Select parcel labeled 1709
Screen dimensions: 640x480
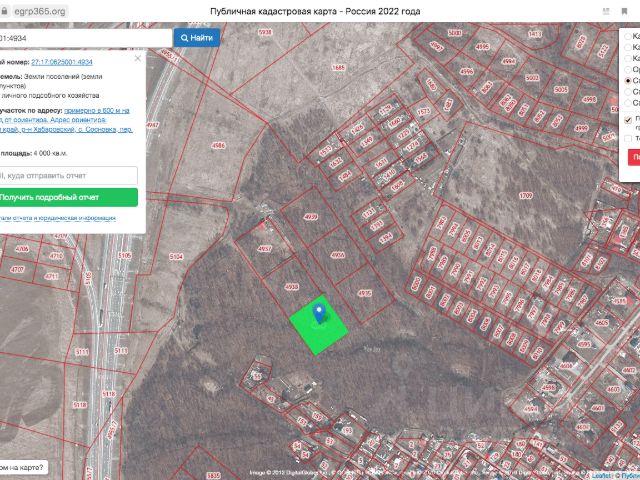pyautogui.click(x=526, y=196)
